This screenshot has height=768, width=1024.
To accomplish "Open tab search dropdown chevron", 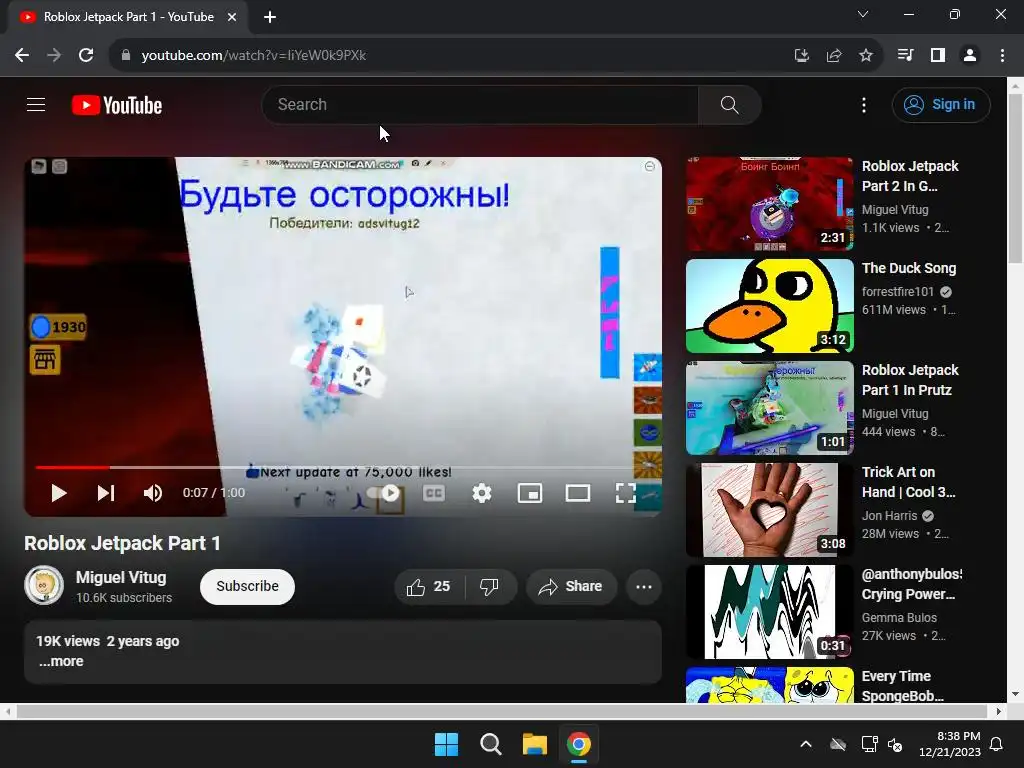I will [x=863, y=14].
